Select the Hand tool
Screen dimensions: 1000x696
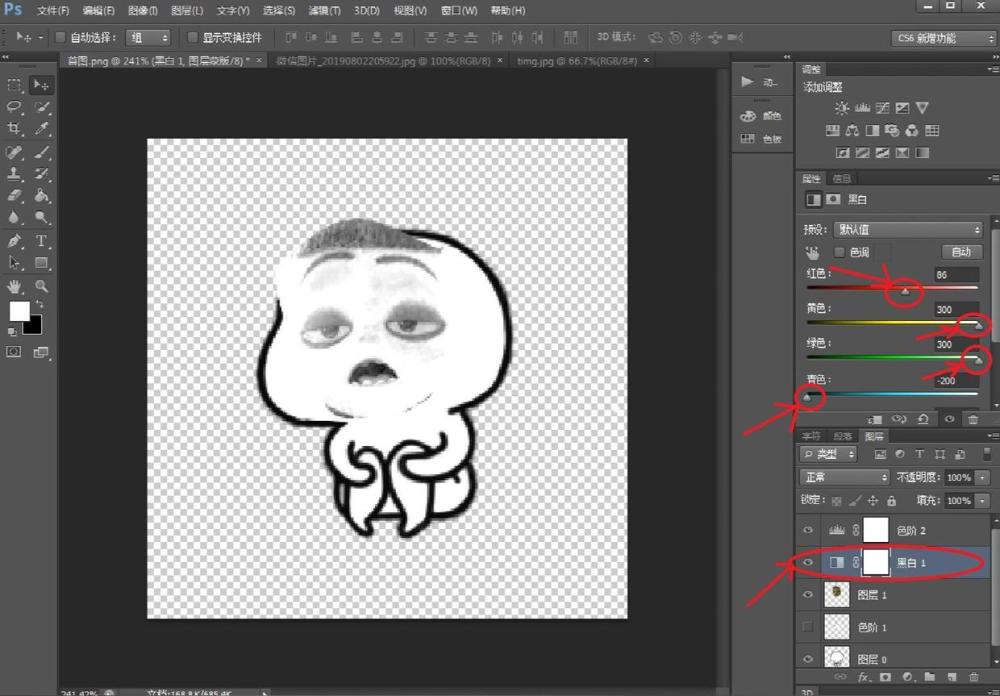(14, 286)
